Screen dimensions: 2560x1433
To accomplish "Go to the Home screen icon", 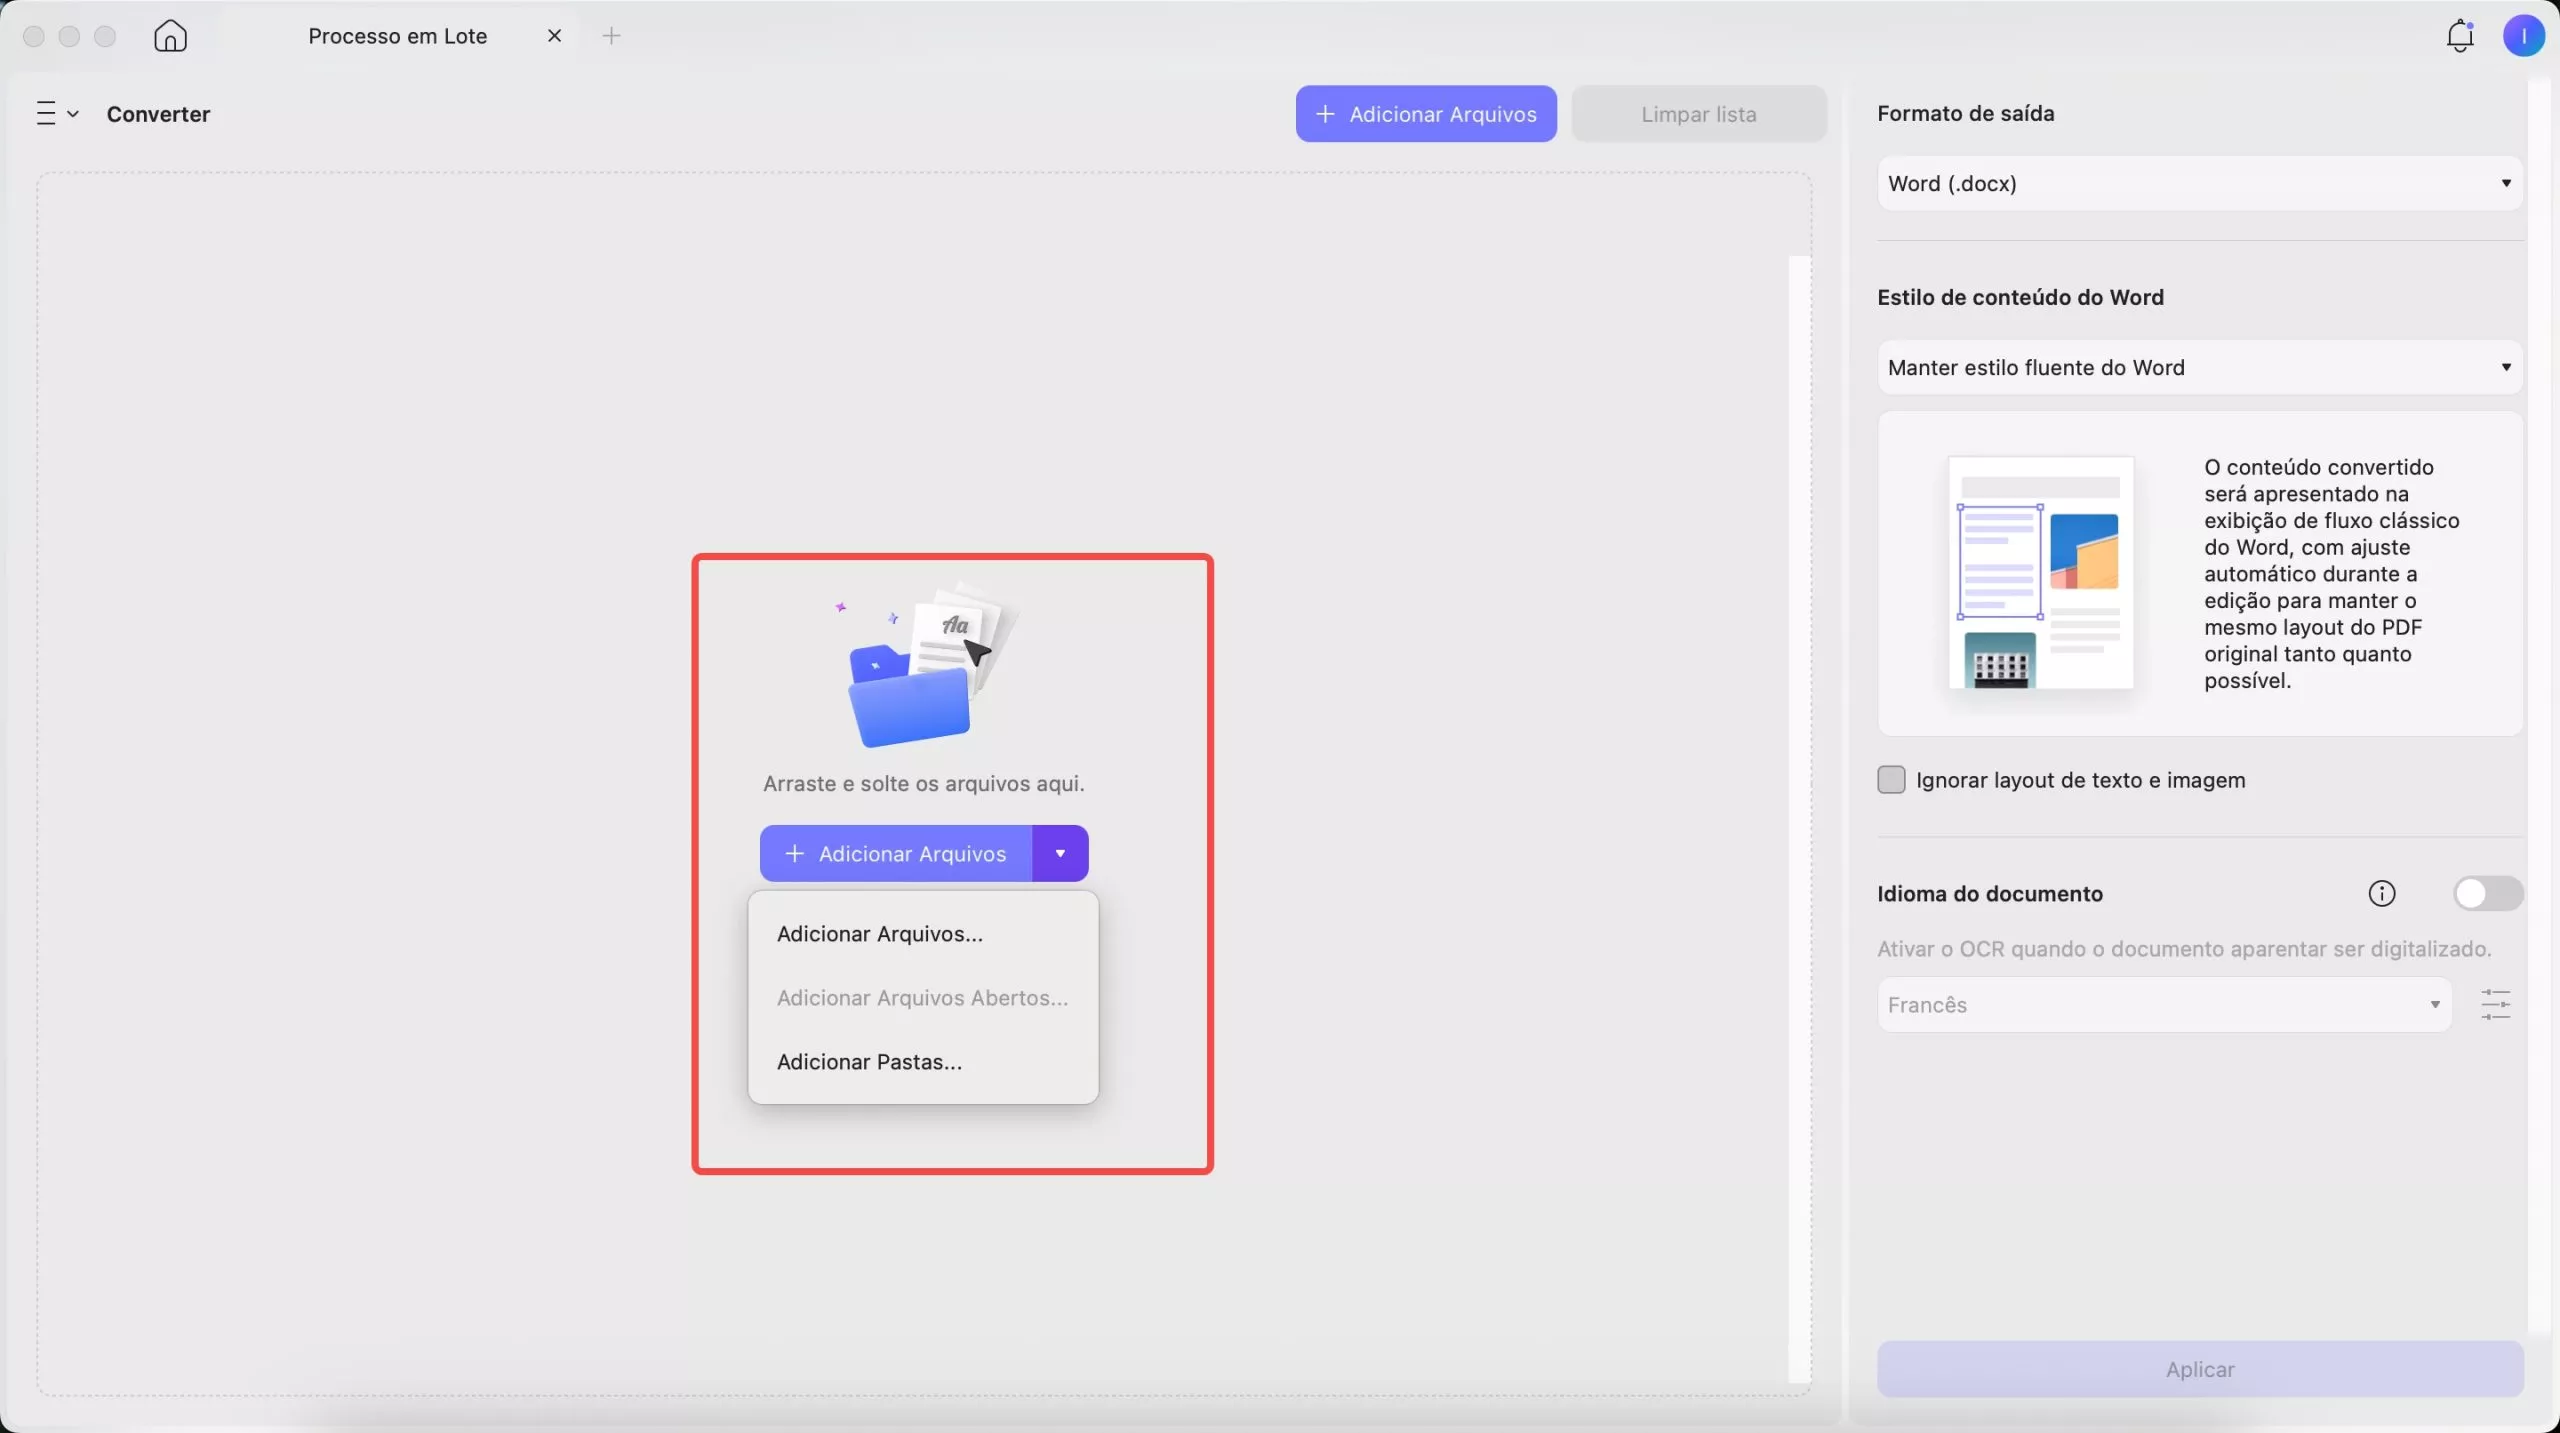I will tap(170, 36).
